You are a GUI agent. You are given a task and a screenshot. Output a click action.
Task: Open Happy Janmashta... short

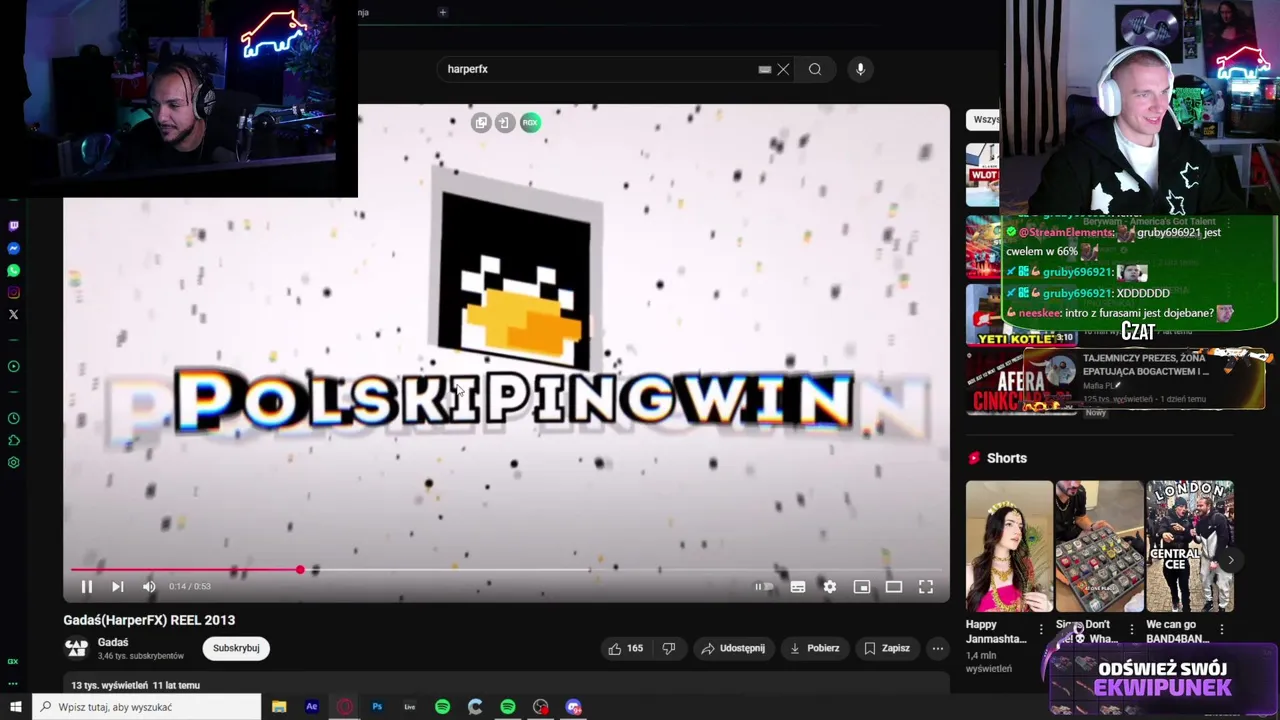(1009, 546)
